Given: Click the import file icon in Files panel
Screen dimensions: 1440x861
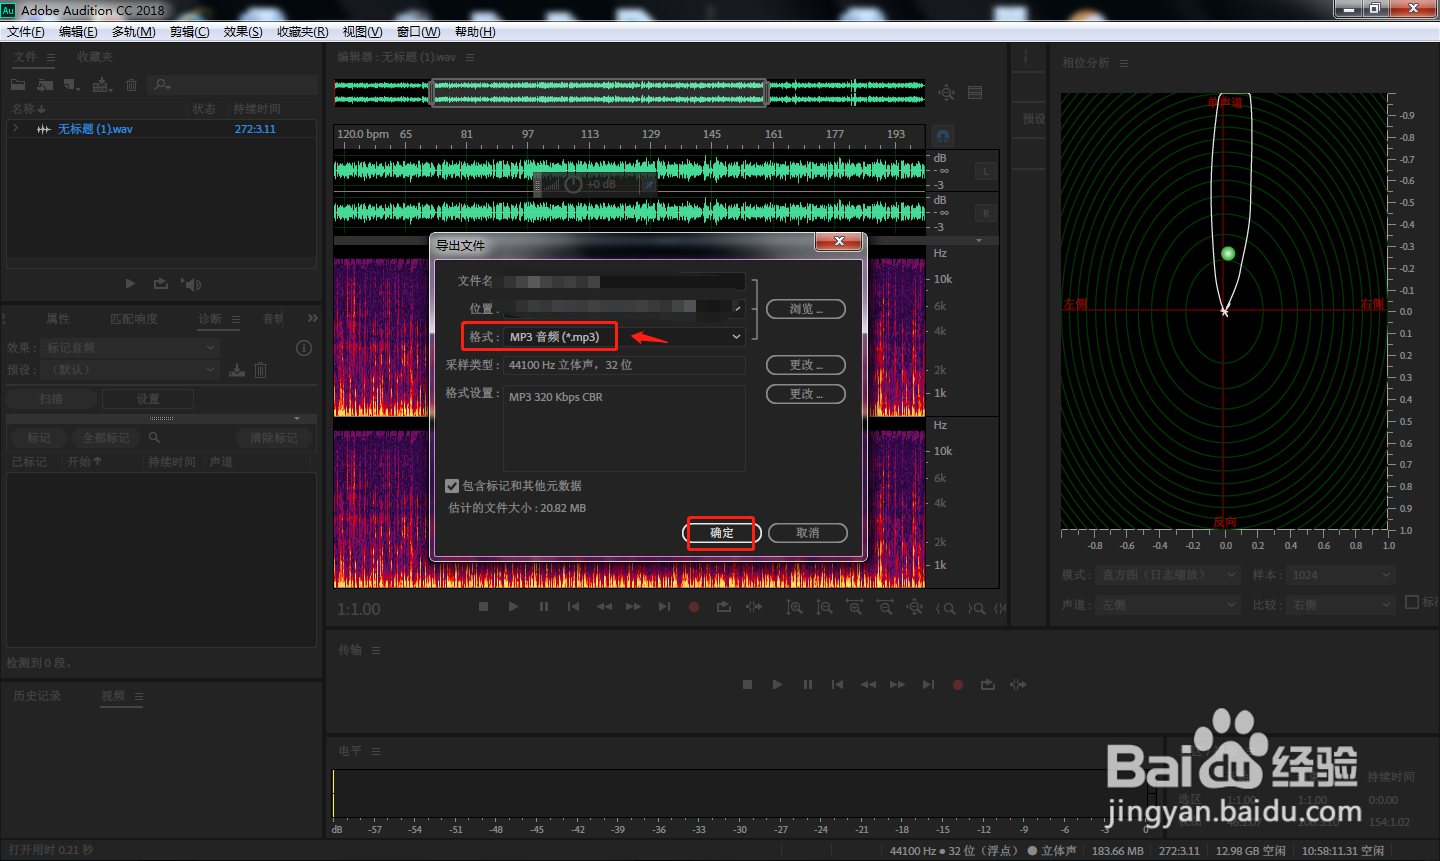Looking at the screenshot, I should click(x=45, y=85).
